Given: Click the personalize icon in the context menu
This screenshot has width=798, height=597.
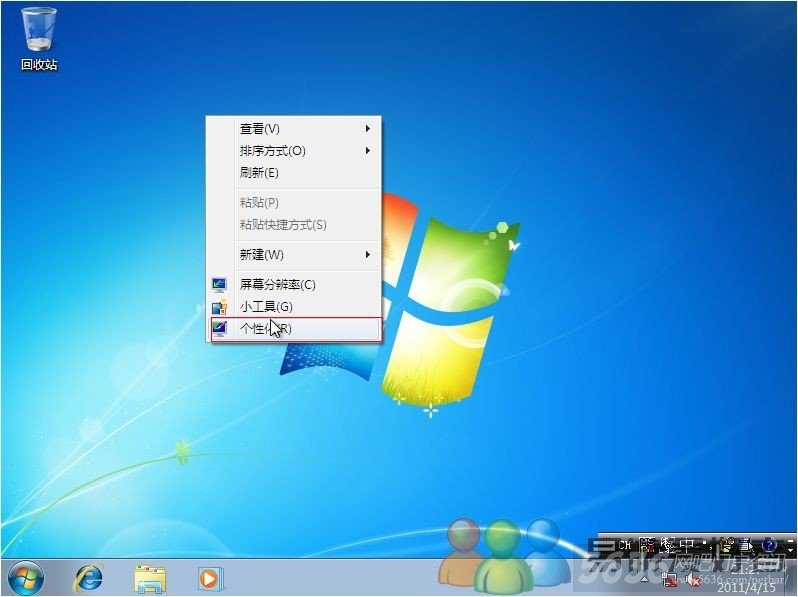Looking at the screenshot, I should coord(219,328).
